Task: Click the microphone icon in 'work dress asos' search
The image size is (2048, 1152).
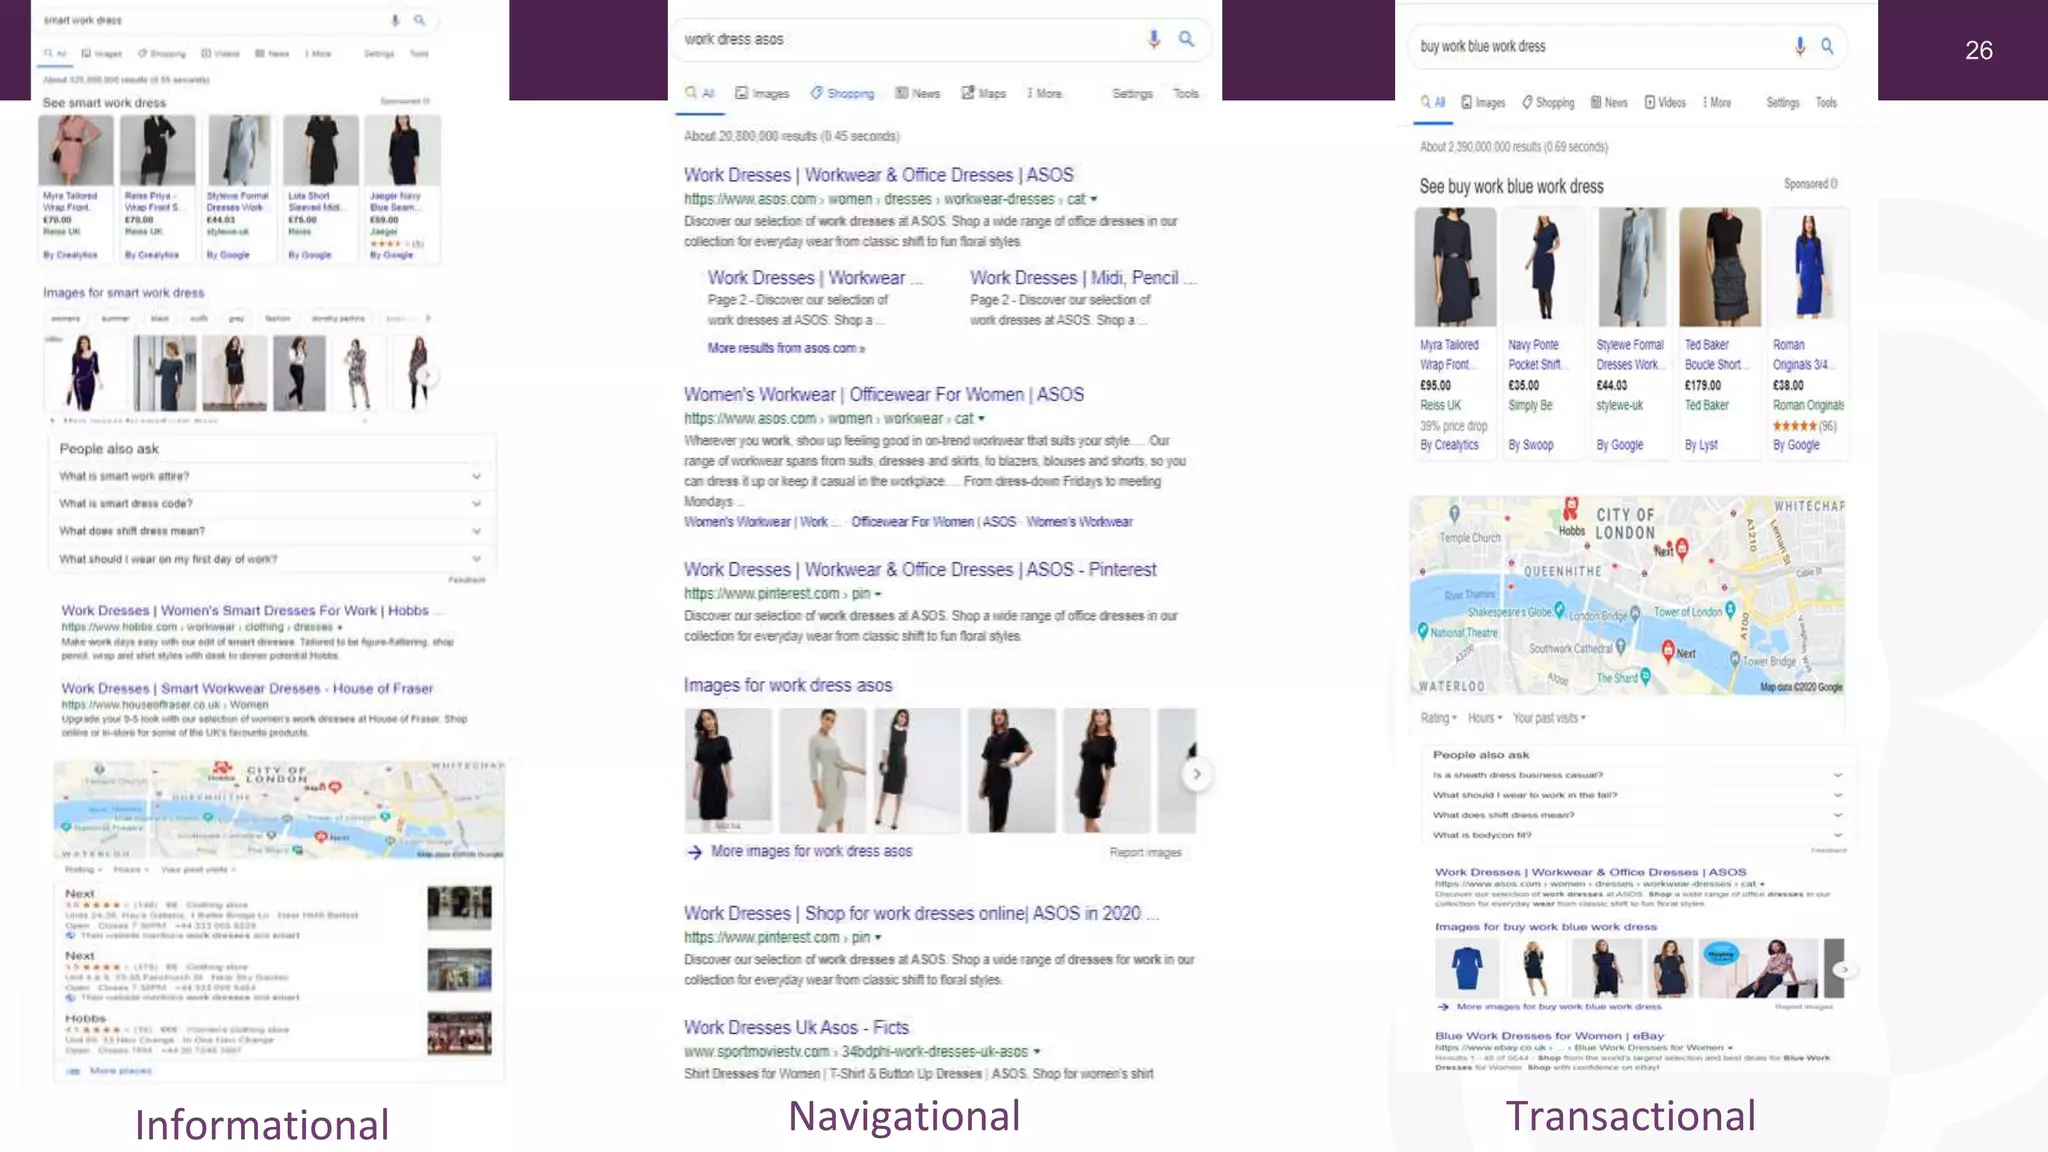Action: point(1153,39)
